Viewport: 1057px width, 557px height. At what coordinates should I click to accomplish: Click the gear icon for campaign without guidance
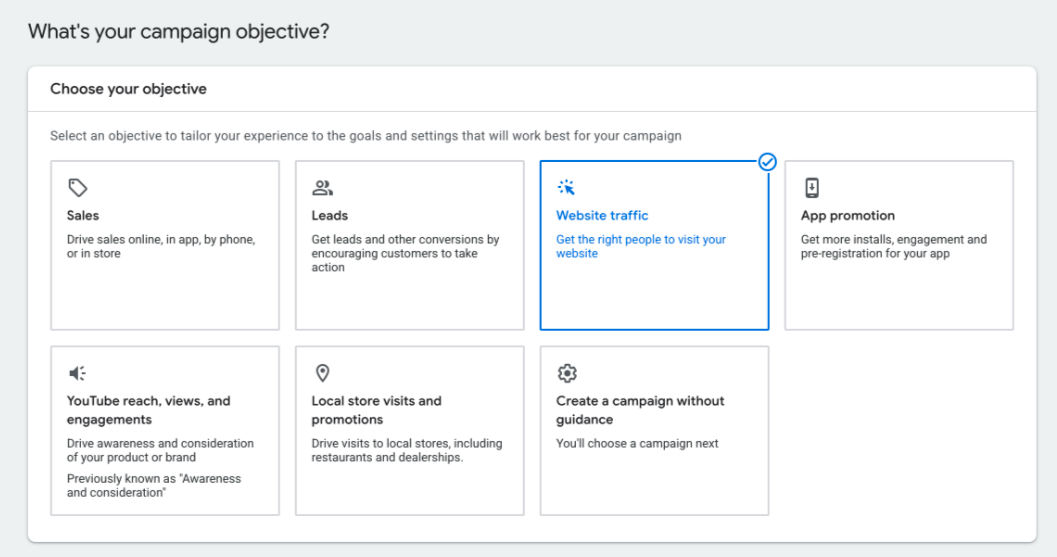[x=567, y=373]
